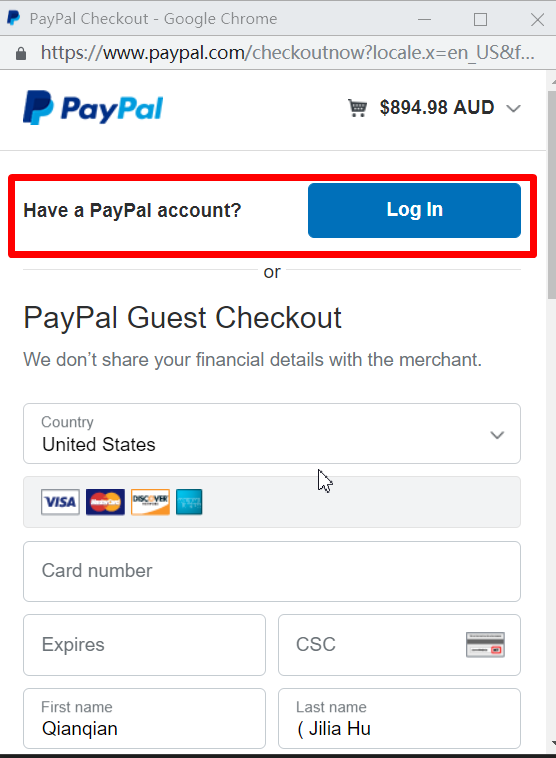Click the First name field containing Qianqian

(145, 718)
